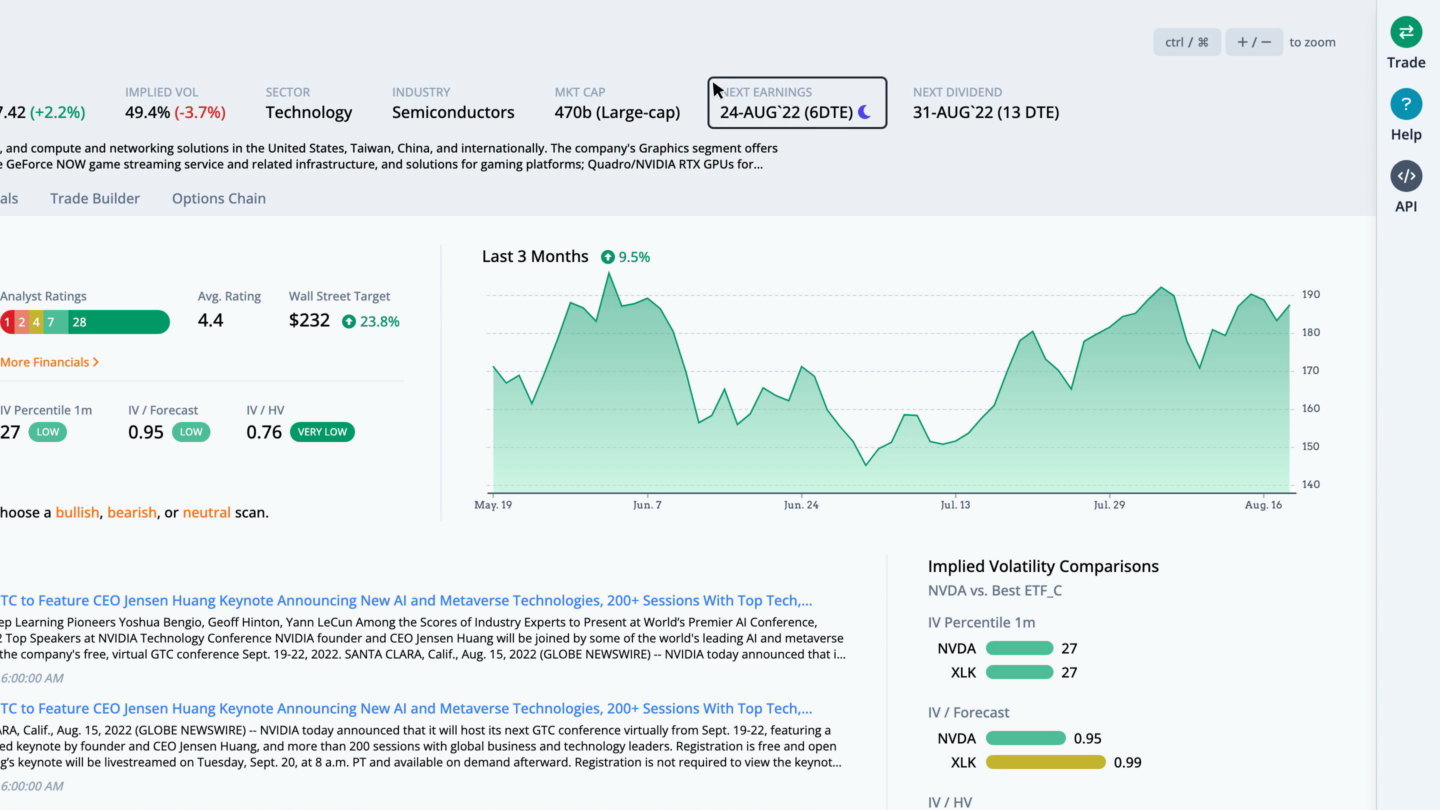Select the bearish scan option
The width and height of the screenshot is (1440, 810).
tap(132, 512)
